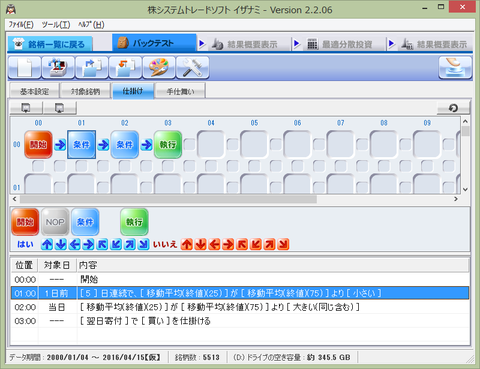Screen dimensions: 480x369
Task: Click the 内容 column header
Action: pos(273,265)
